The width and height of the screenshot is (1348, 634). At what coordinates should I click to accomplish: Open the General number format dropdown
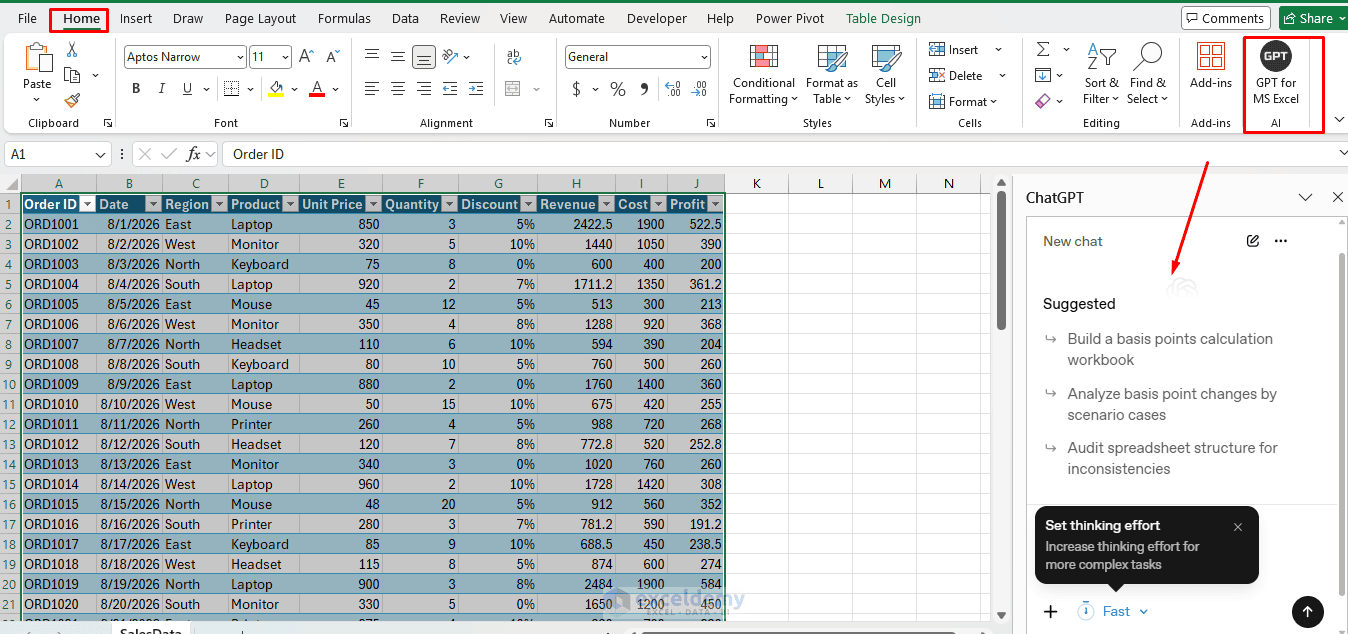click(705, 57)
